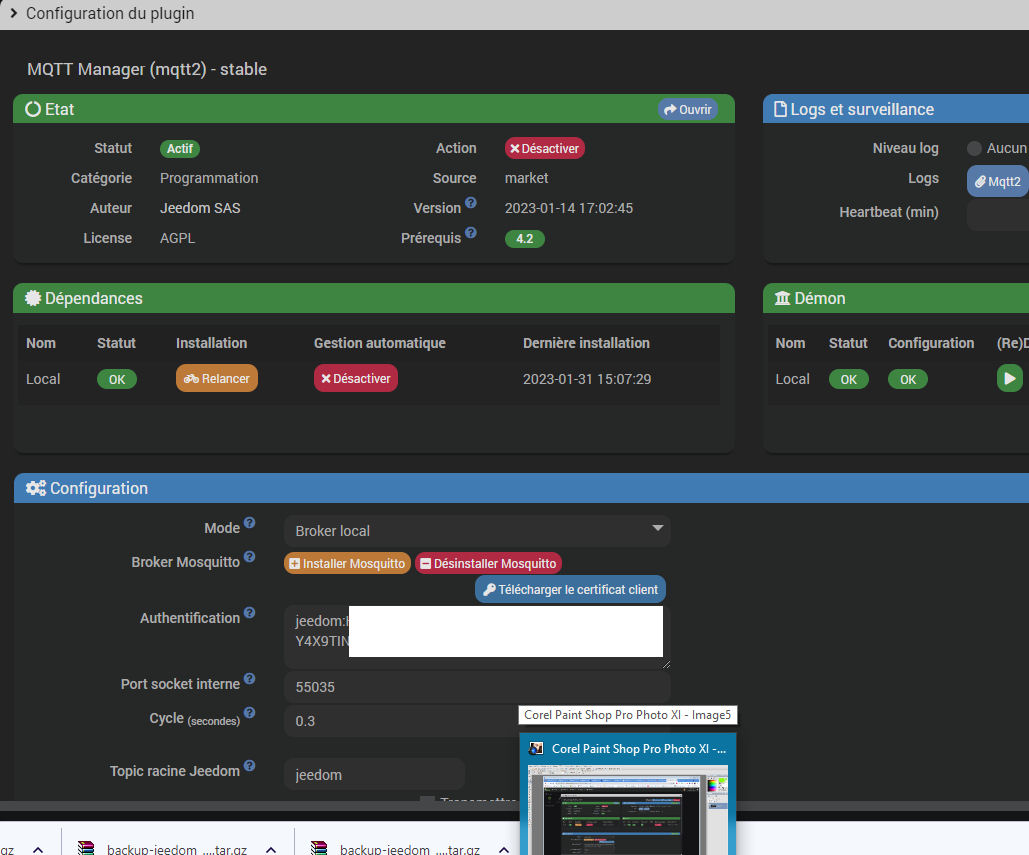This screenshot has width=1029, height=855.
Task: Select the Aucun log level radio button
Action: (974, 148)
